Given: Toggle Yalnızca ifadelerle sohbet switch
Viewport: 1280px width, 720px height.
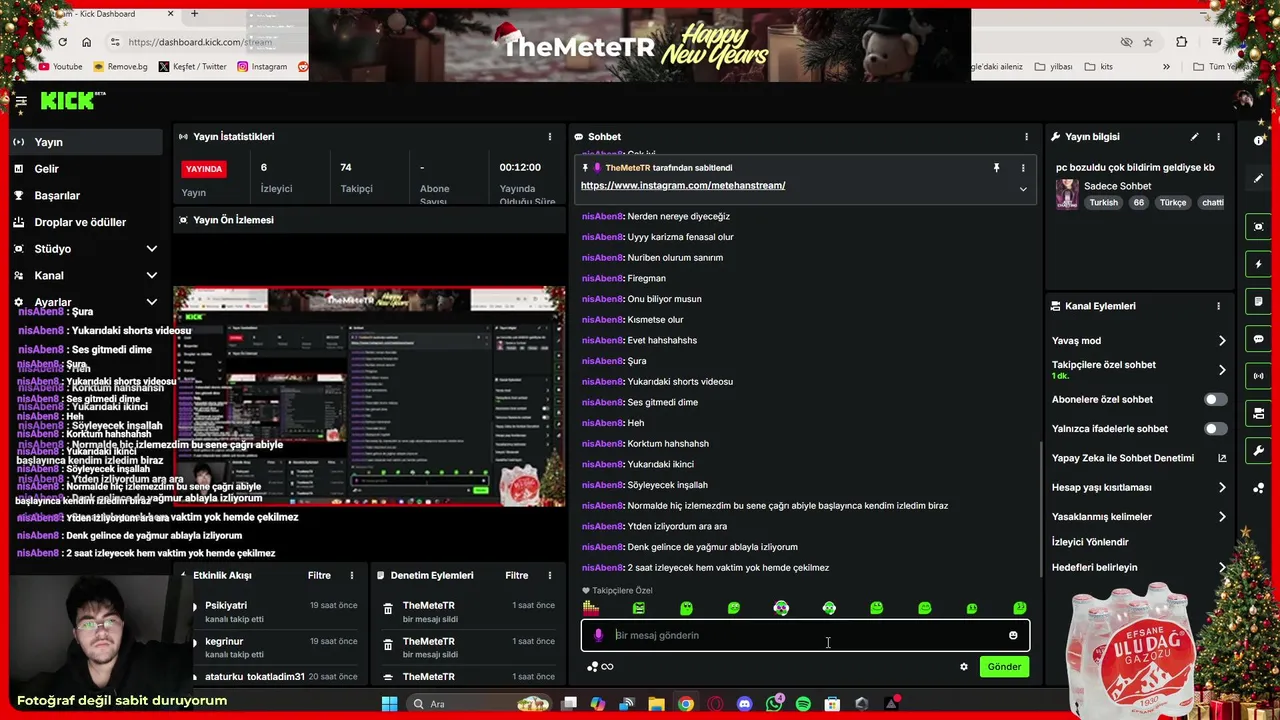Looking at the screenshot, I should 1214,429.
